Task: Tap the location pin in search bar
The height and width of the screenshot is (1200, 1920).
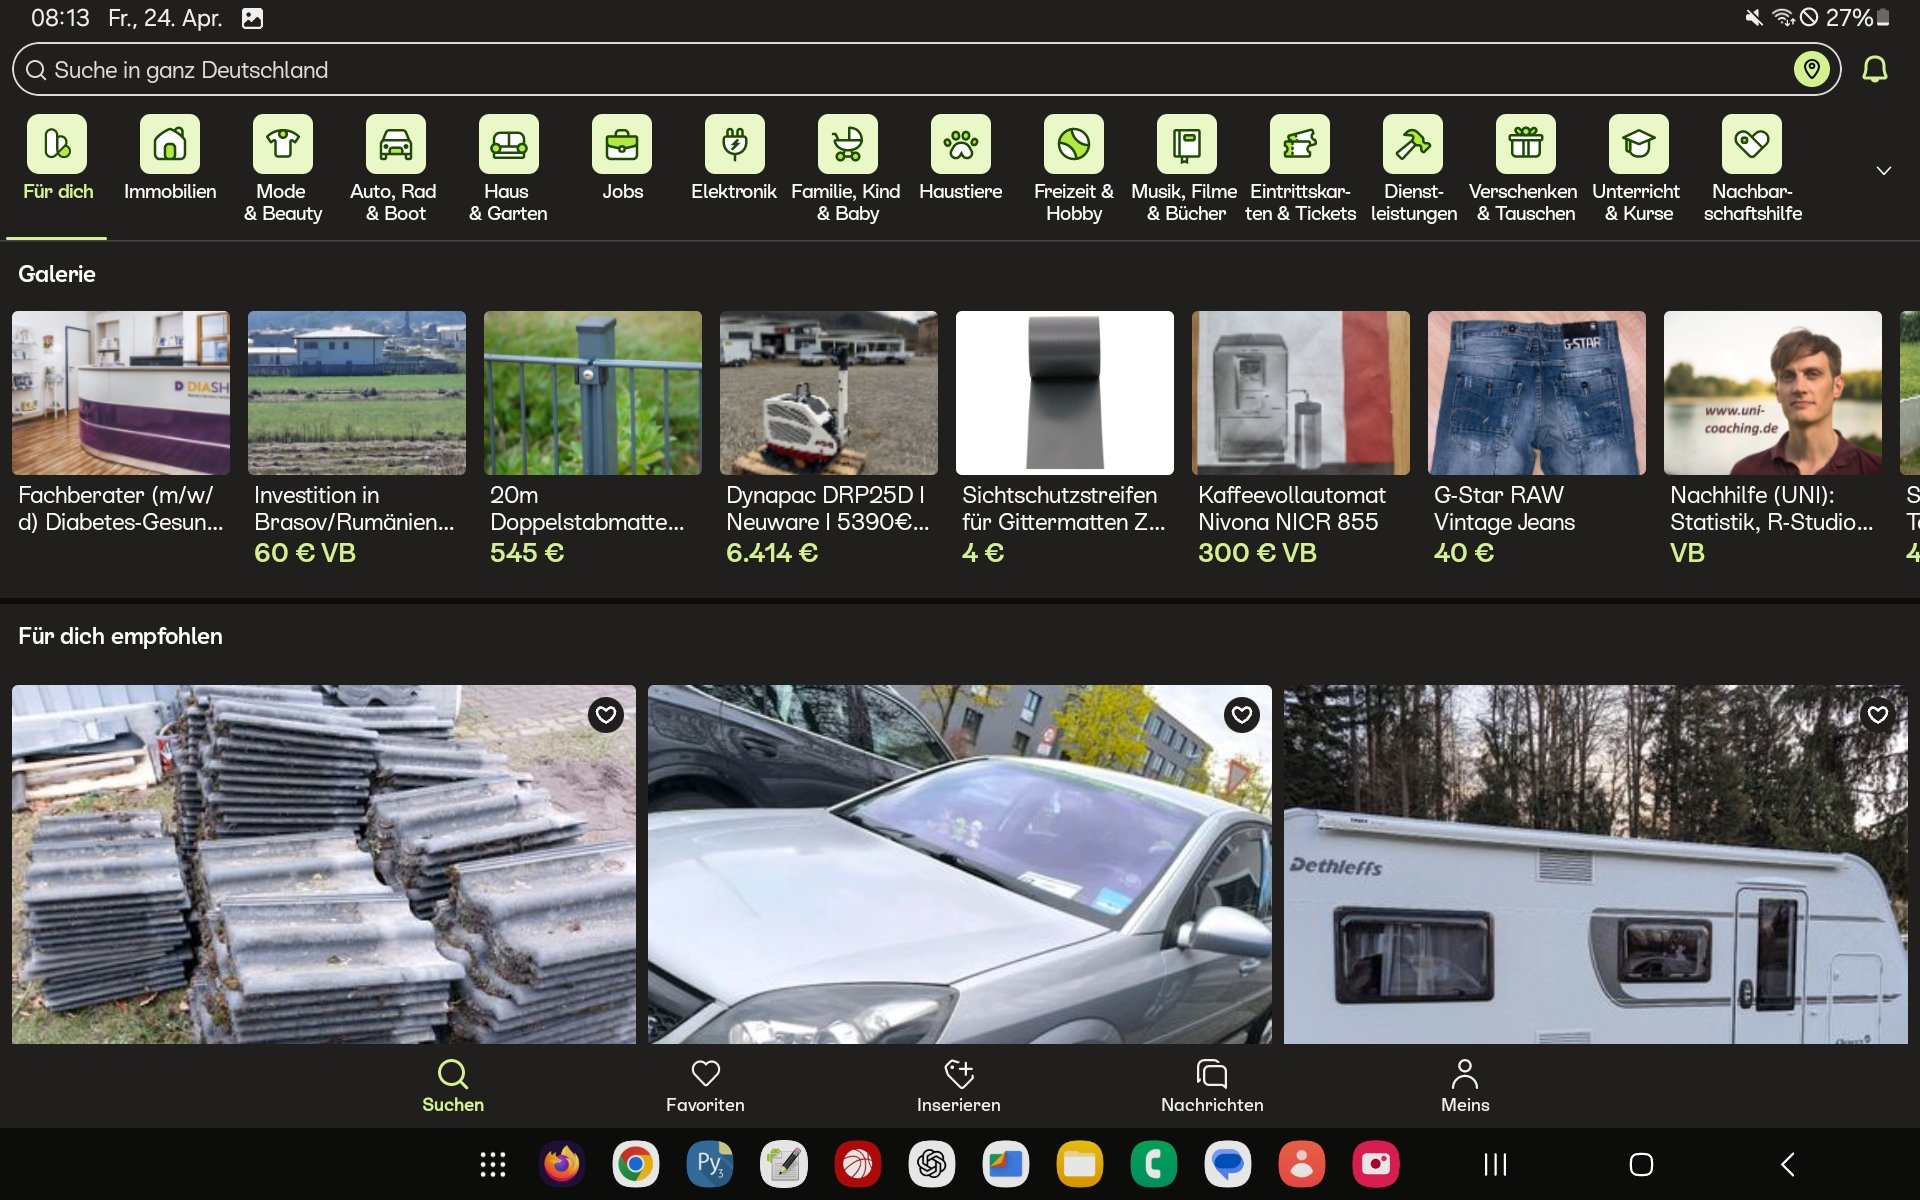Action: 1811,69
